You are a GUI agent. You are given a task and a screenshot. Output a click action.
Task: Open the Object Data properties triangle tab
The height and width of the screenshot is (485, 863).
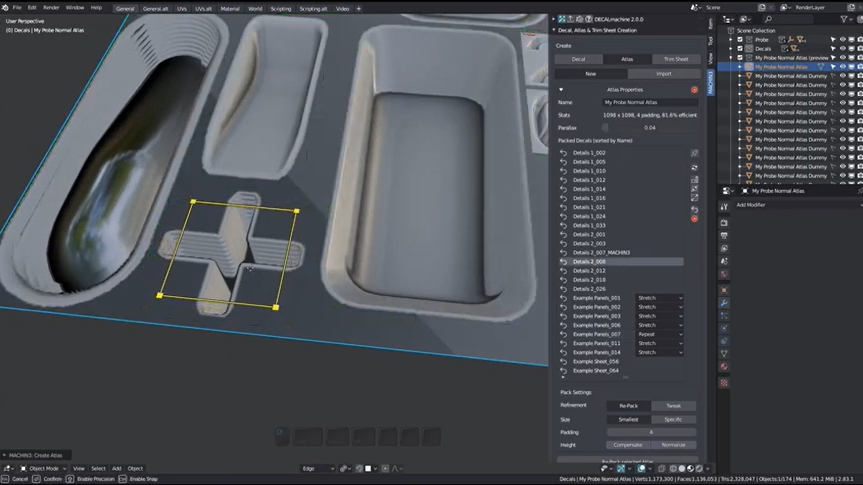point(724,353)
